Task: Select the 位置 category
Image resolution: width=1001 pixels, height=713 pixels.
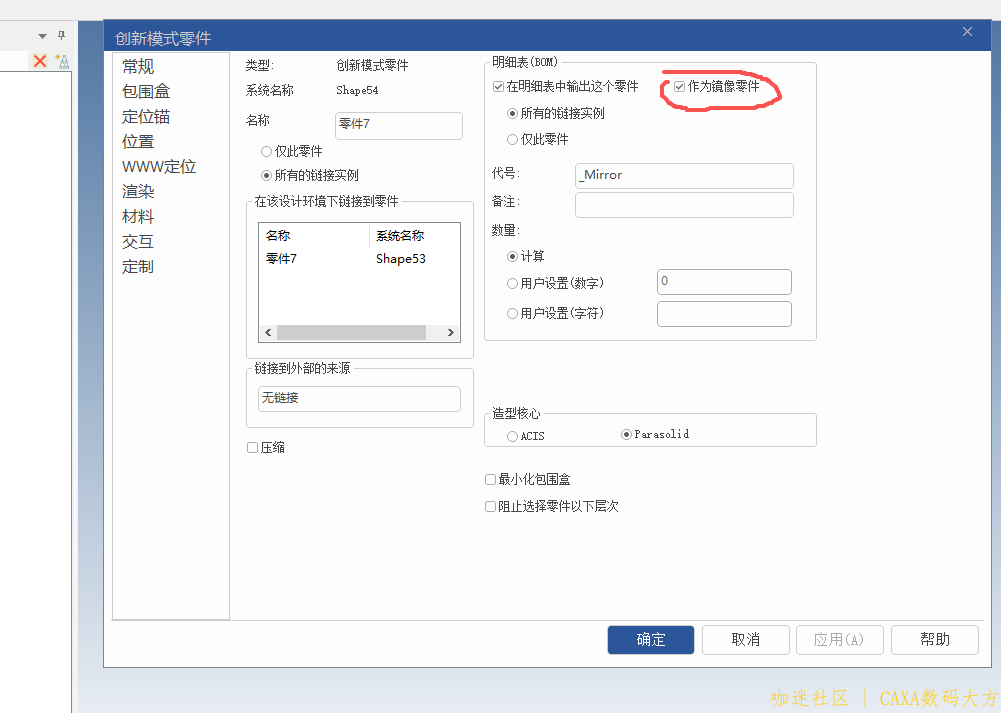Action: click(x=136, y=141)
